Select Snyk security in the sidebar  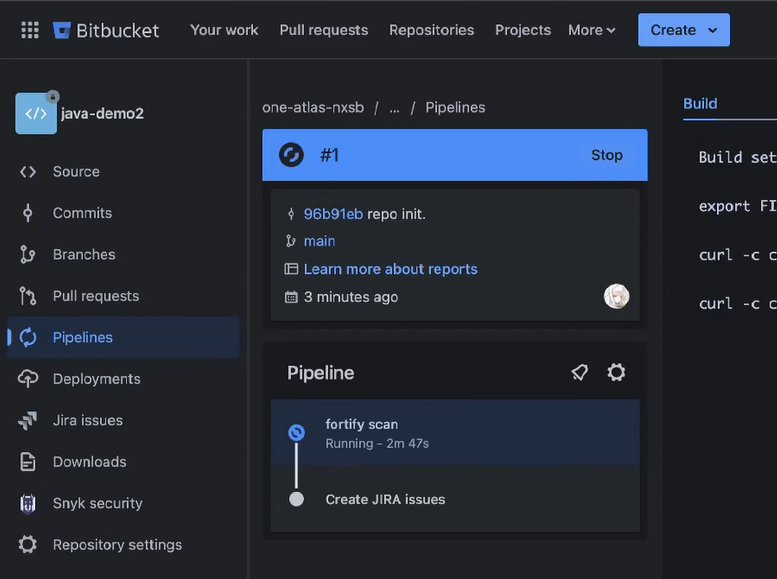[123, 503]
